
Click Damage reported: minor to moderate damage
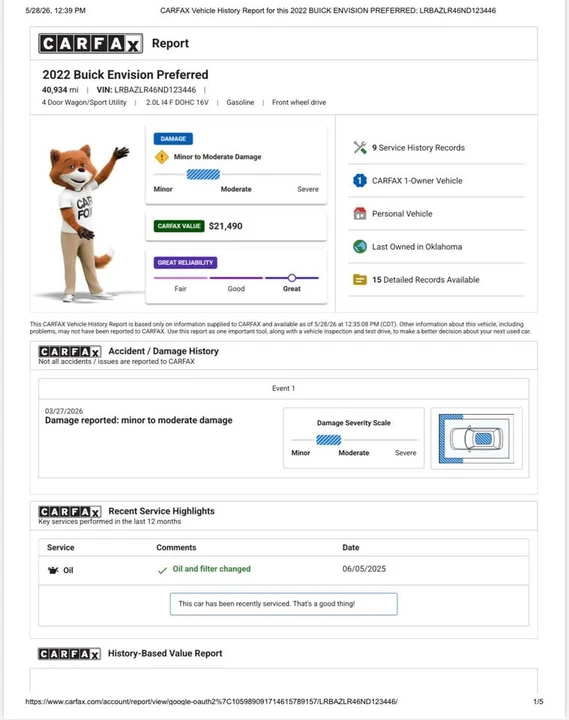coord(139,420)
